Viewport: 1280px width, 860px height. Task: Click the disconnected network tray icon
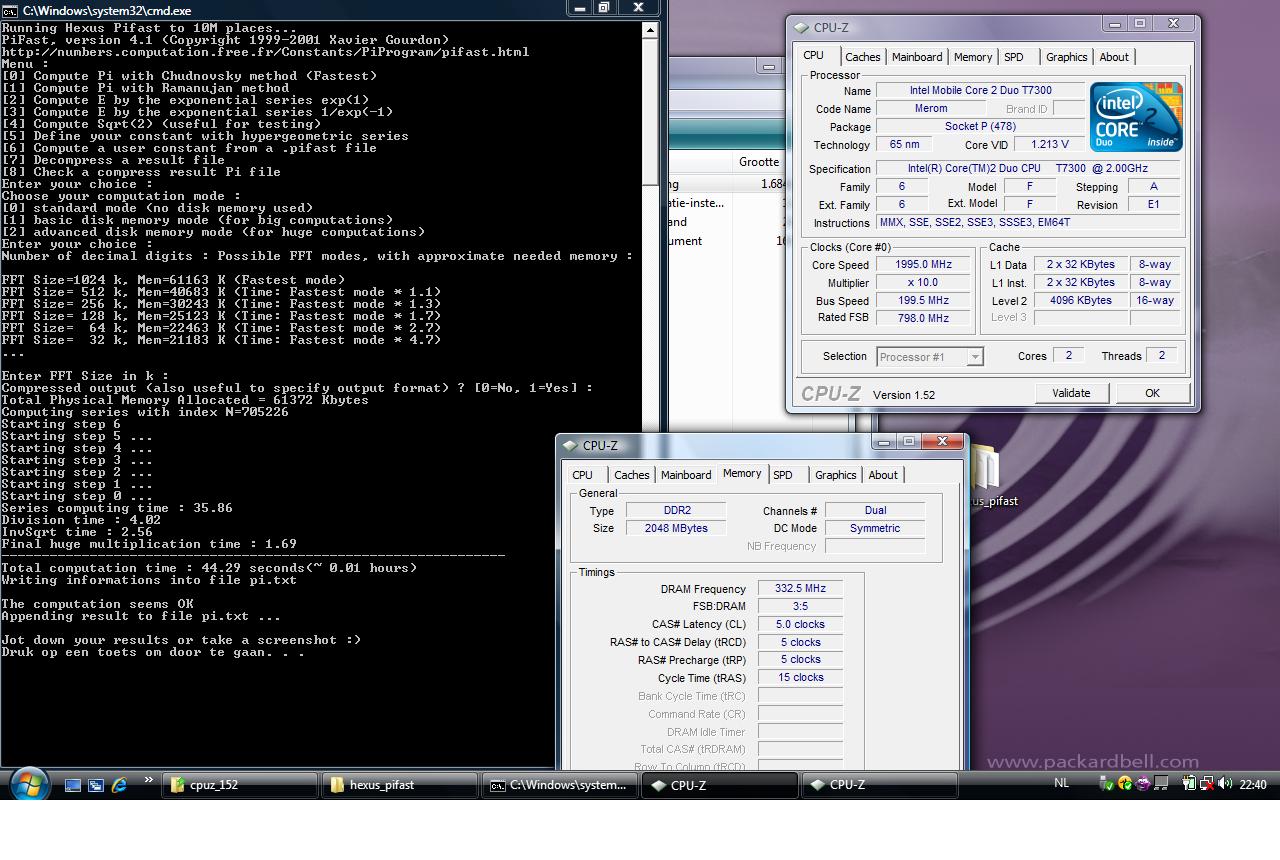click(1207, 783)
